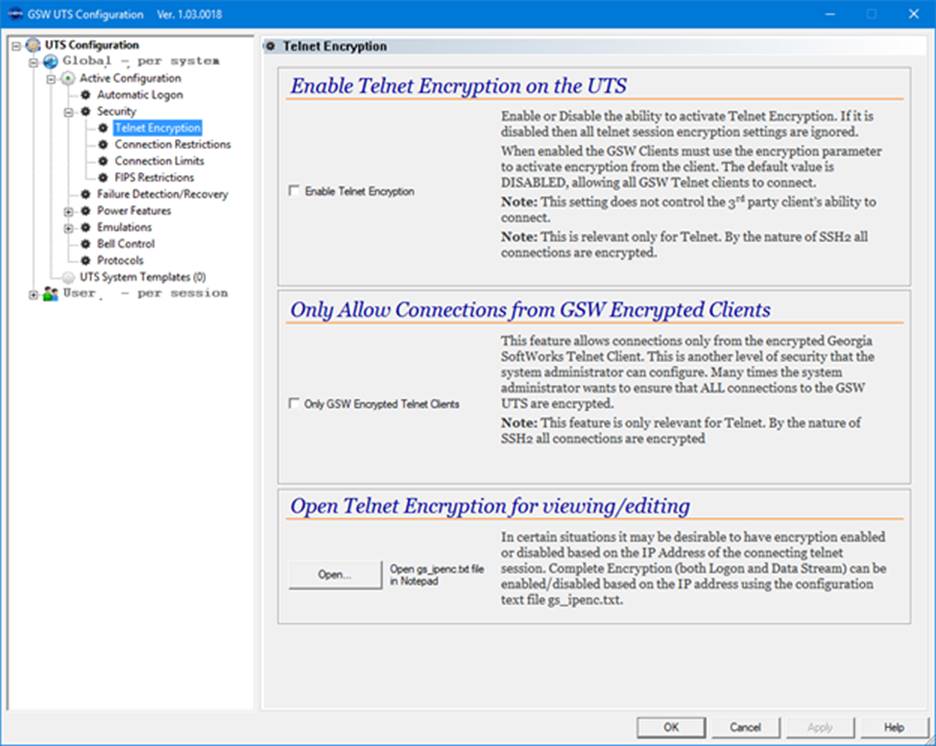Click the gear icon beside Automatic Logon
This screenshot has width=936, height=746.
(x=85, y=95)
